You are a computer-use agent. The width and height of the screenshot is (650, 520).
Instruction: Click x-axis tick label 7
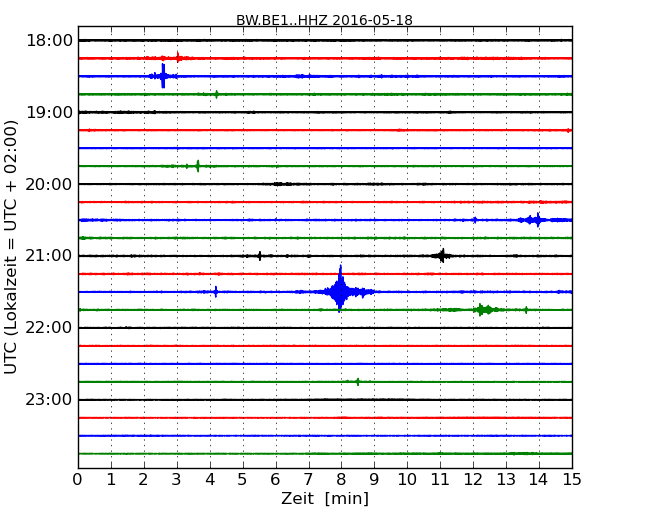pos(308,480)
